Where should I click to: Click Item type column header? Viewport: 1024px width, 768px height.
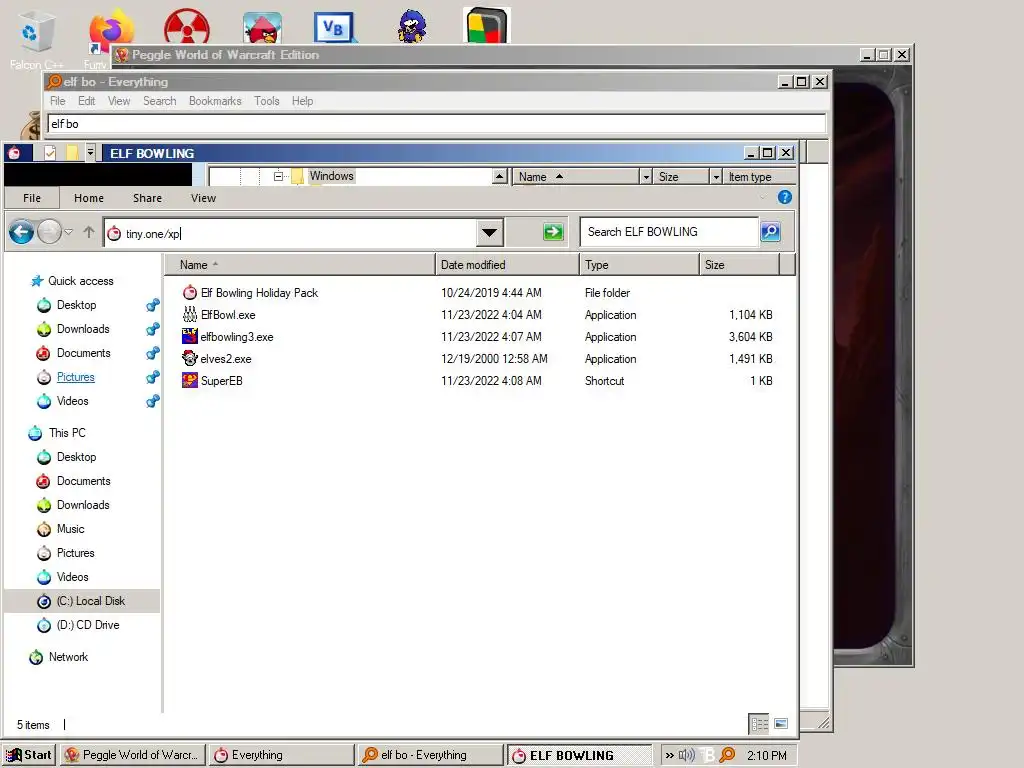[x=759, y=177]
